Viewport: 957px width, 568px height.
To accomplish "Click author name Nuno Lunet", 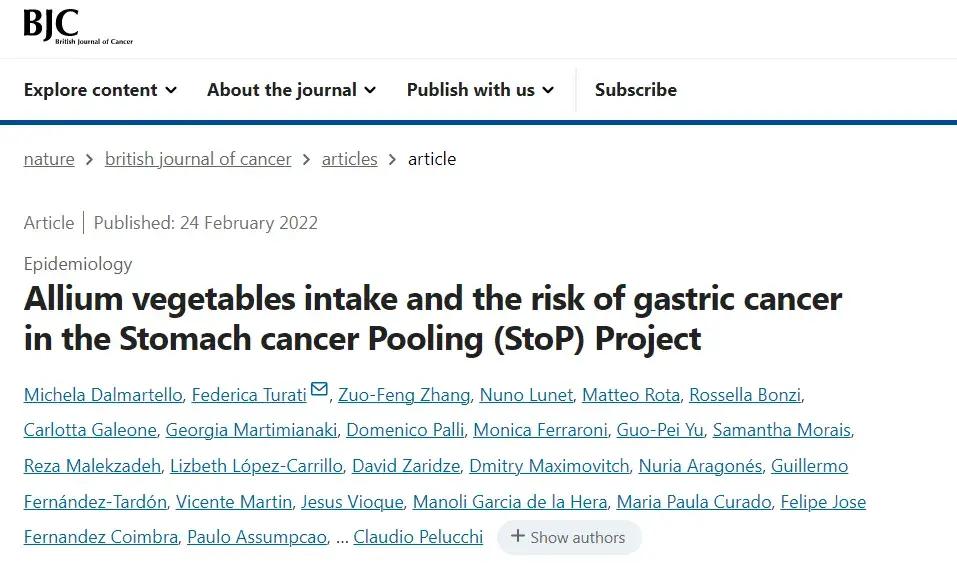I will click(x=526, y=395).
